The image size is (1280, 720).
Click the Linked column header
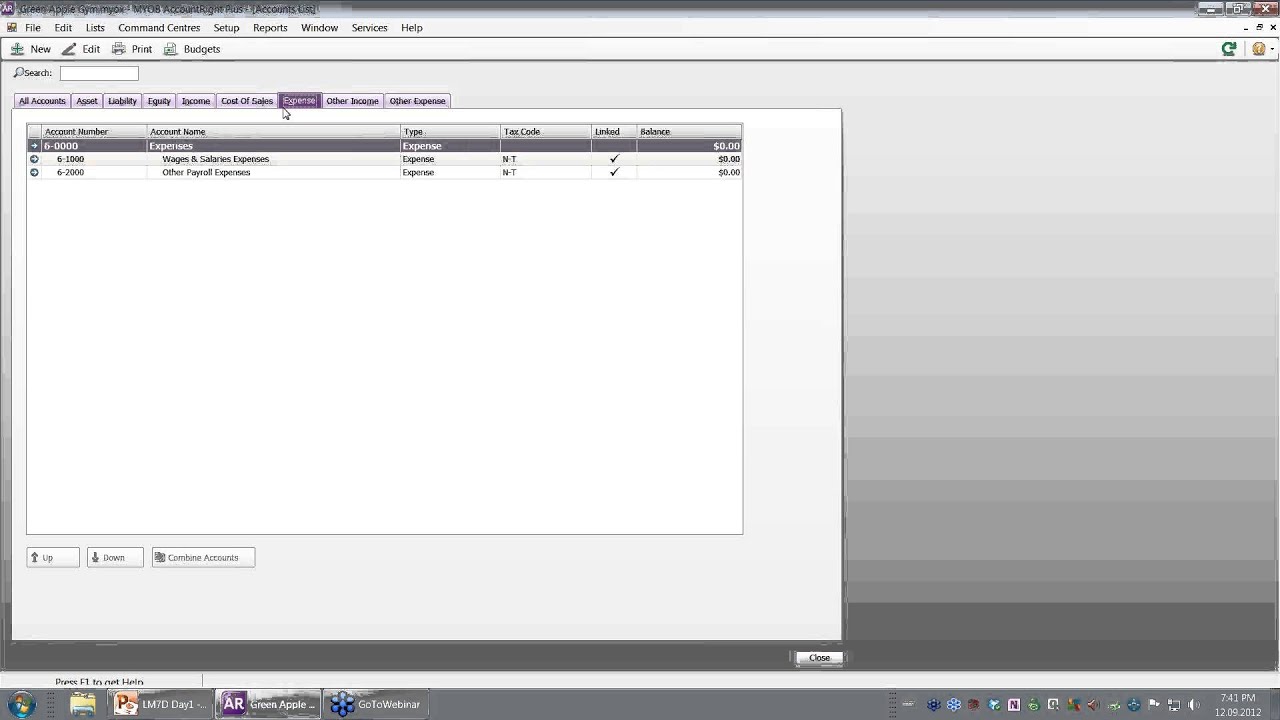coord(614,132)
